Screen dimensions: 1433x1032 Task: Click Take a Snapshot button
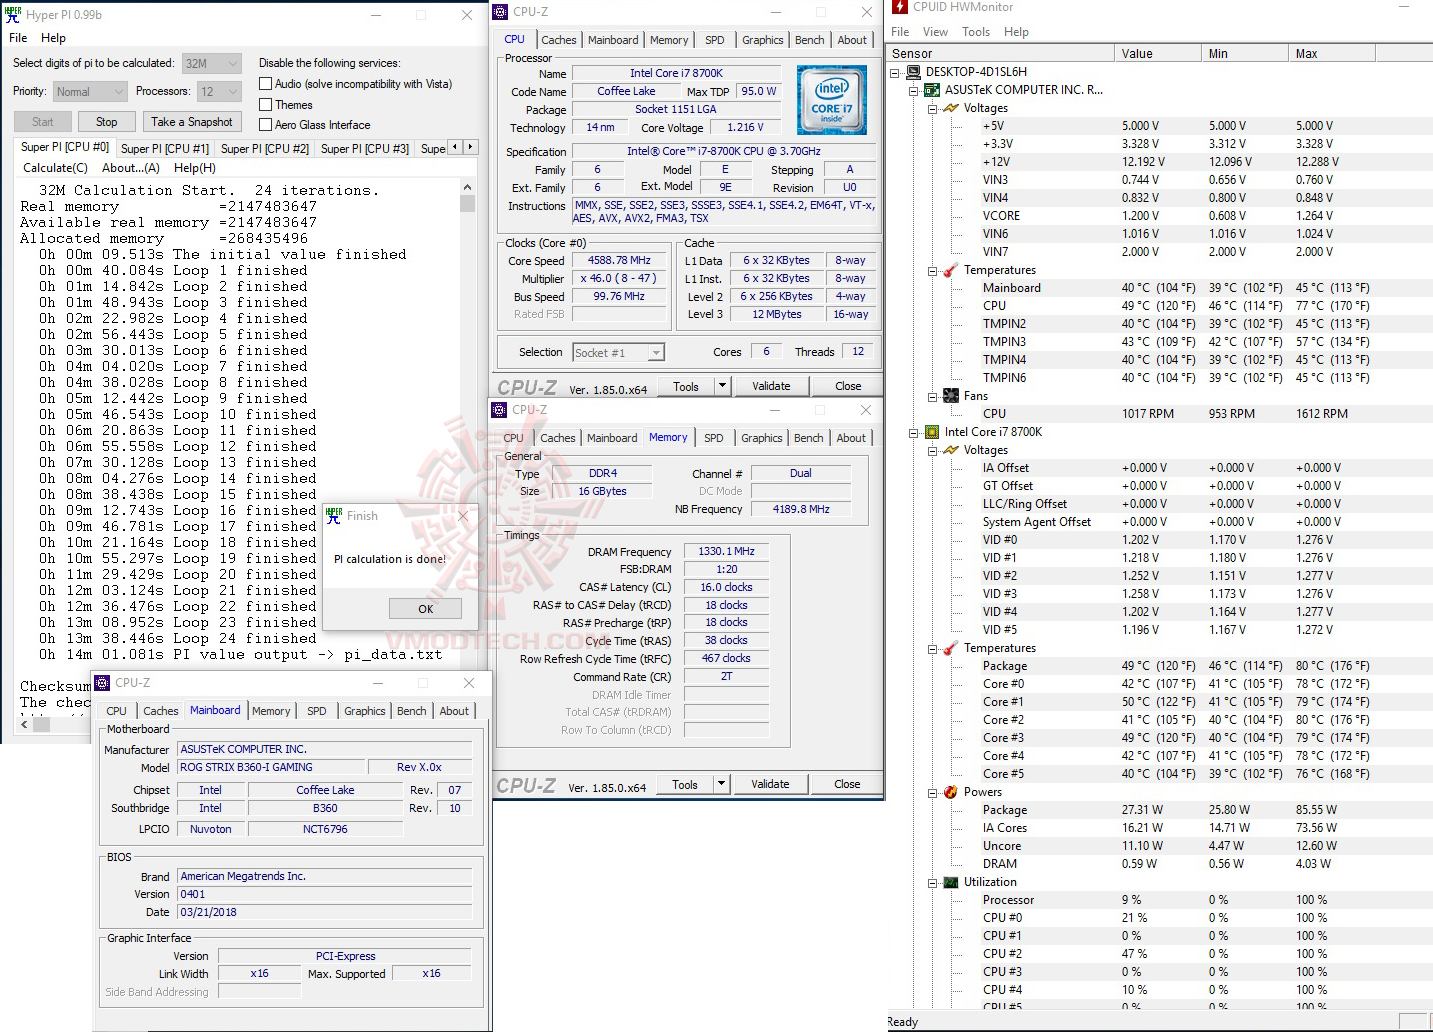point(192,122)
